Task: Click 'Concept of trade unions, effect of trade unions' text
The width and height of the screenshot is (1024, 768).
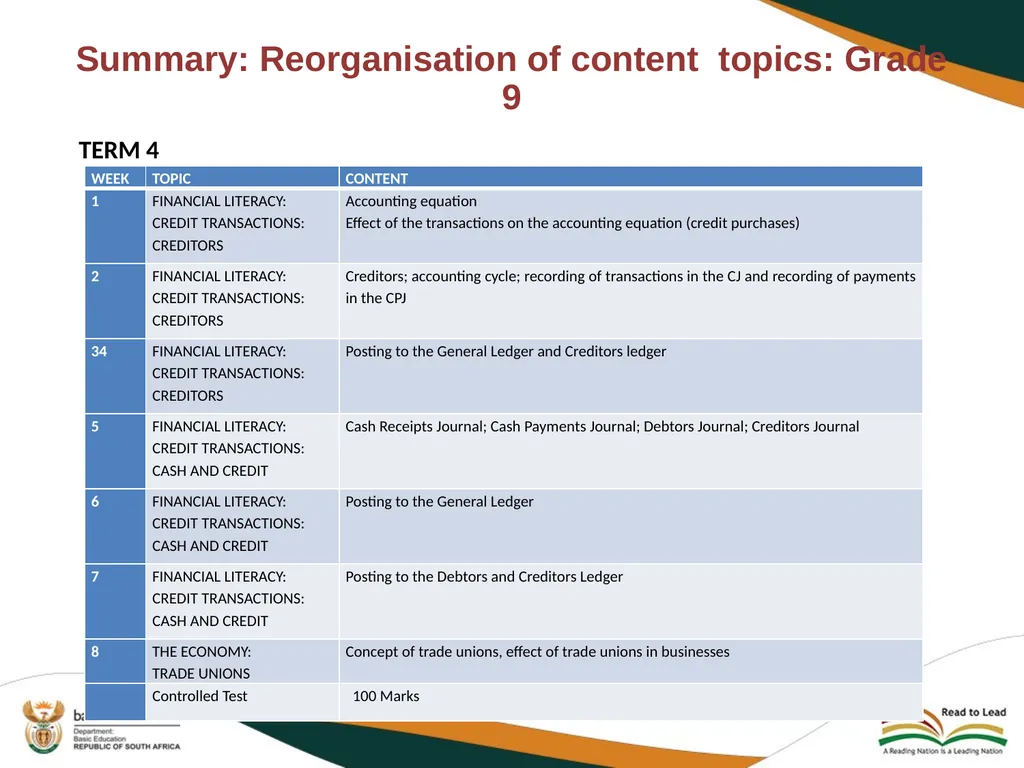Action: pyautogui.click(x=537, y=652)
